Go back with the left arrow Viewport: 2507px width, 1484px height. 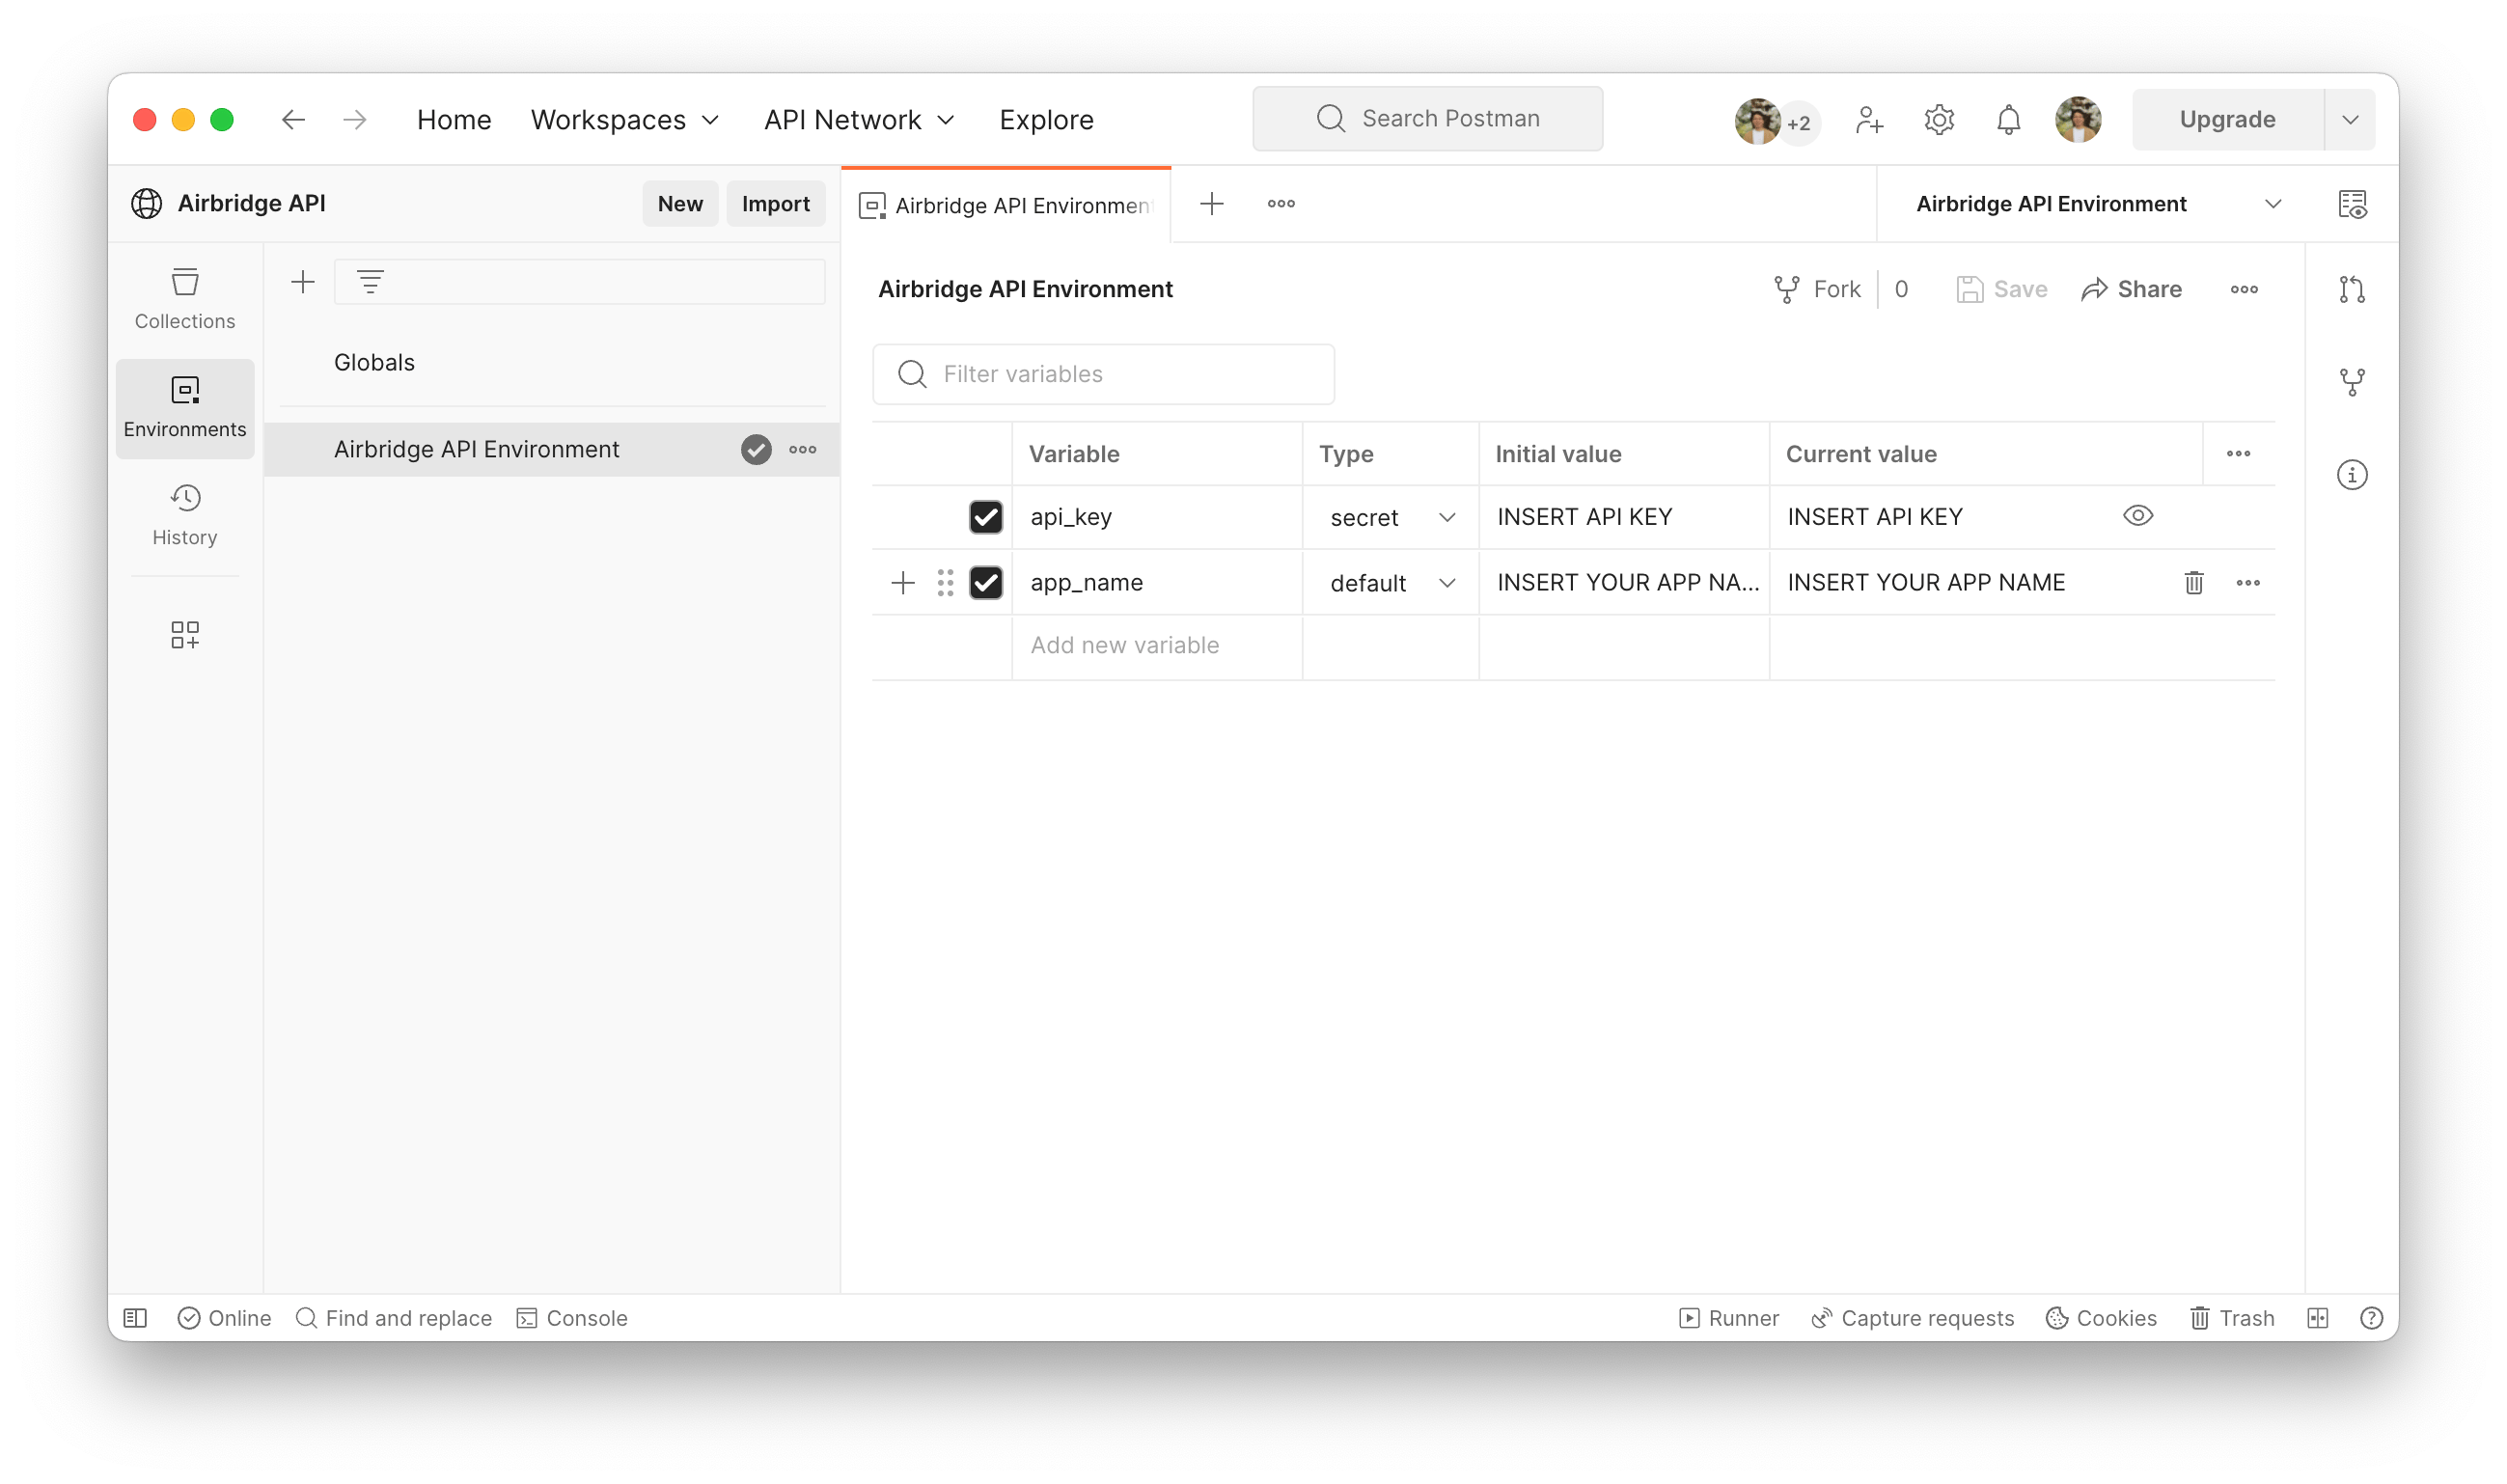pos(293,120)
